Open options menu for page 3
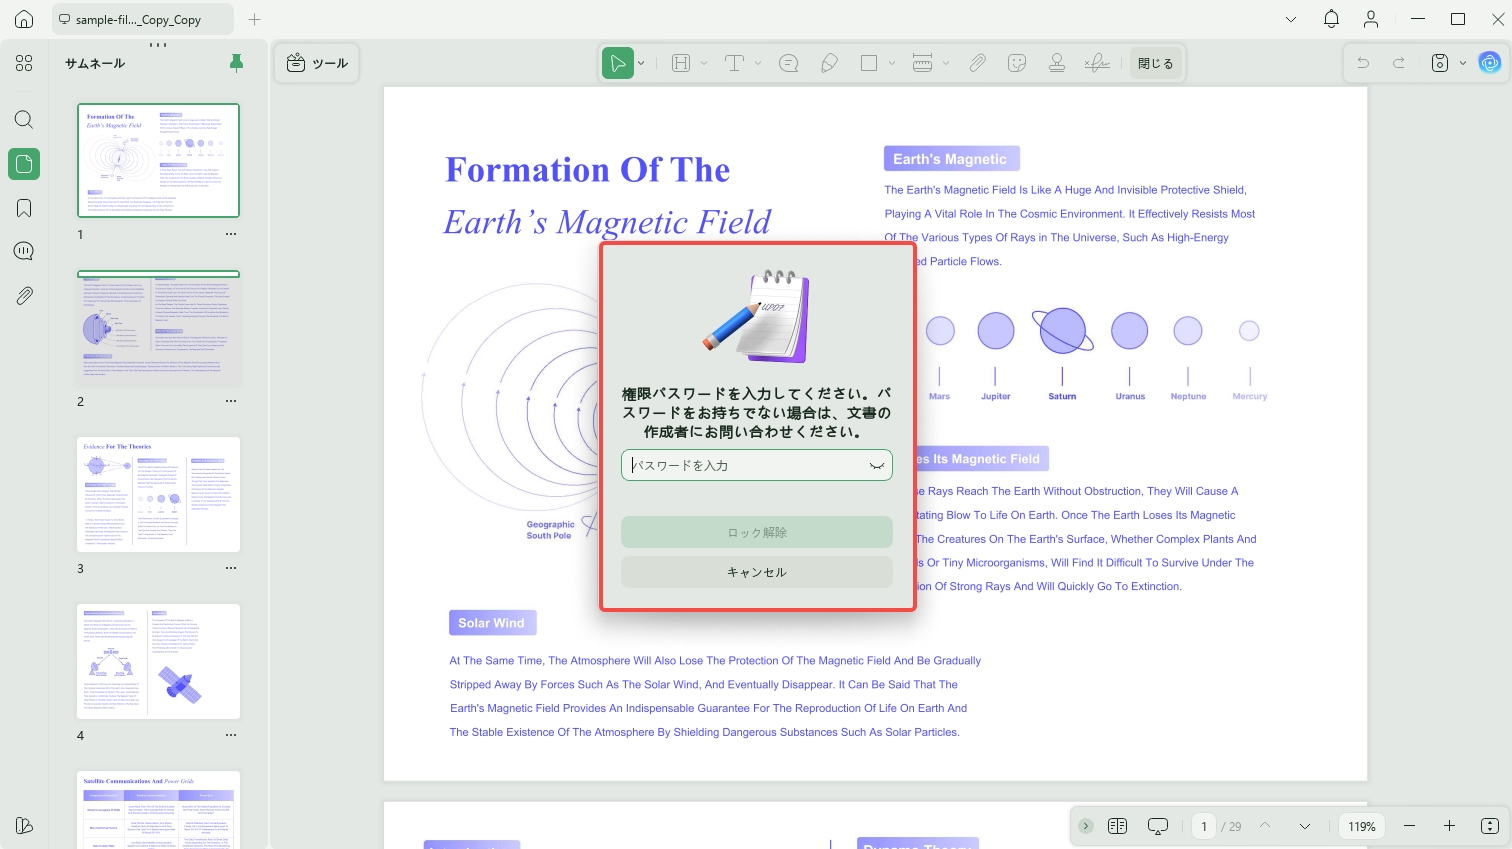The height and width of the screenshot is (849, 1512). 231,568
